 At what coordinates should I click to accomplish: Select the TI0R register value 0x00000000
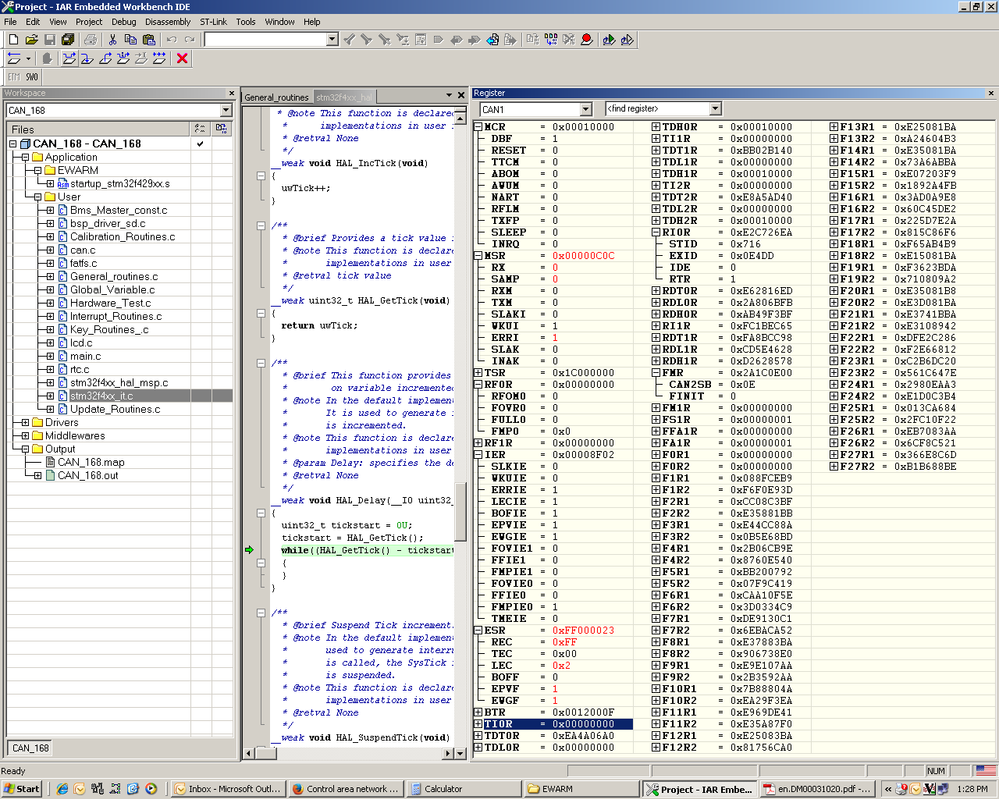583,724
